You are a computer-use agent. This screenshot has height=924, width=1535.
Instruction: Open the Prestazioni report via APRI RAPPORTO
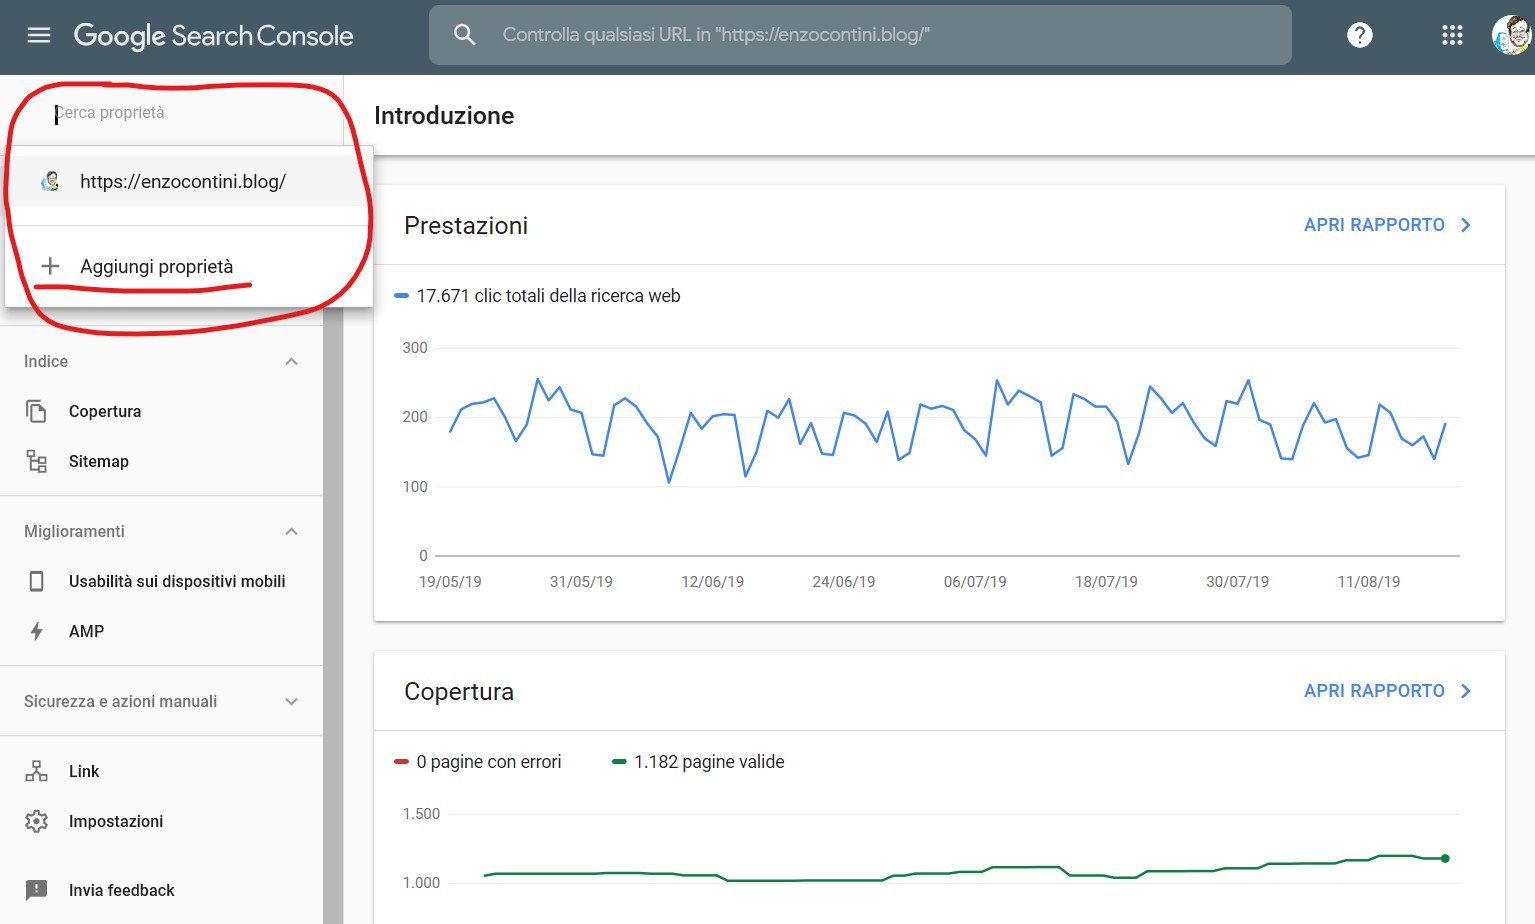(1386, 225)
